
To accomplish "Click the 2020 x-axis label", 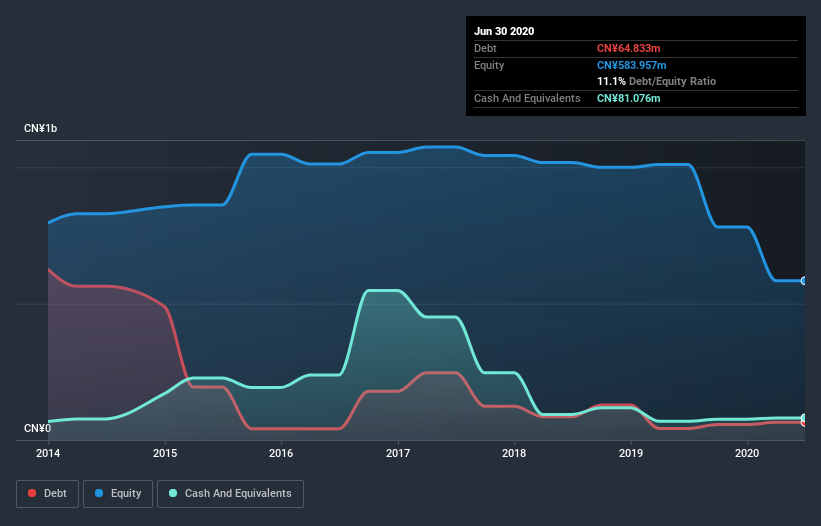I will pyautogui.click(x=747, y=453).
